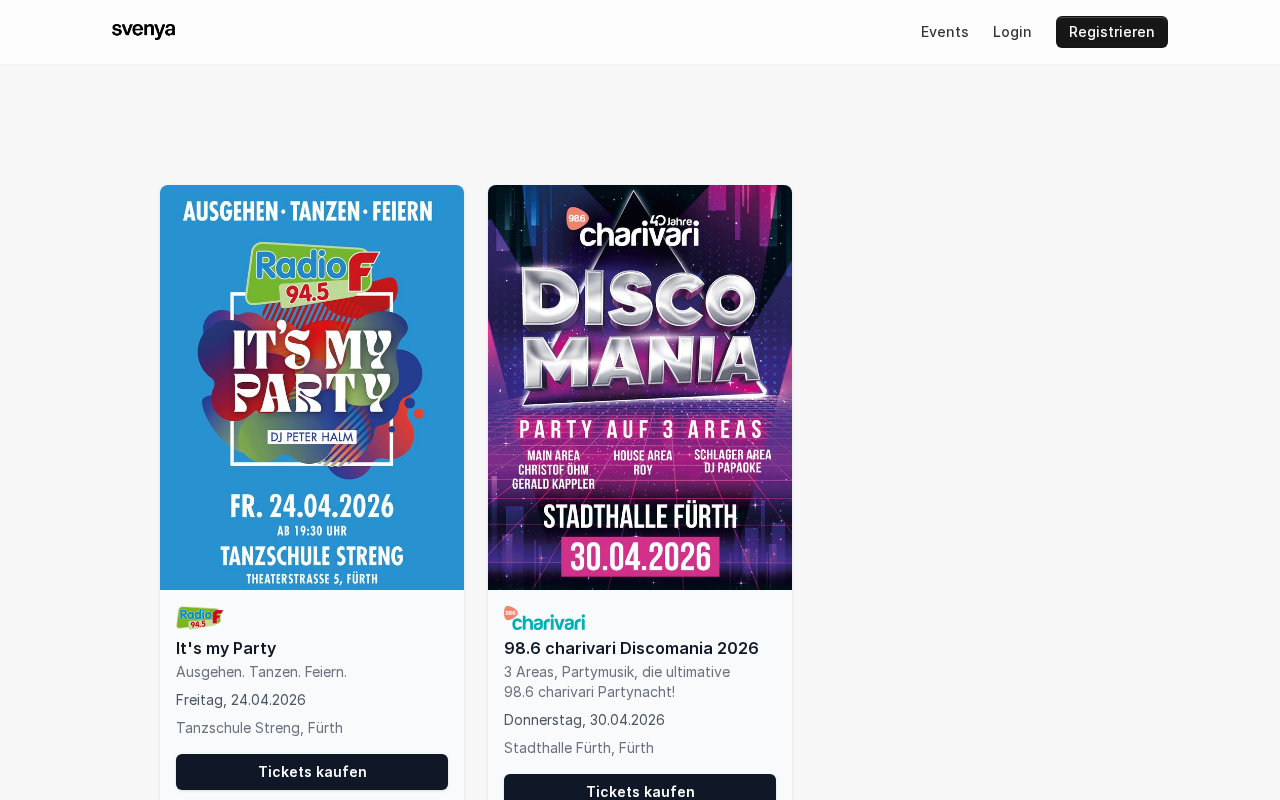Open the Events page from navigation
The image size is (1280, 800).
point(944,32)
